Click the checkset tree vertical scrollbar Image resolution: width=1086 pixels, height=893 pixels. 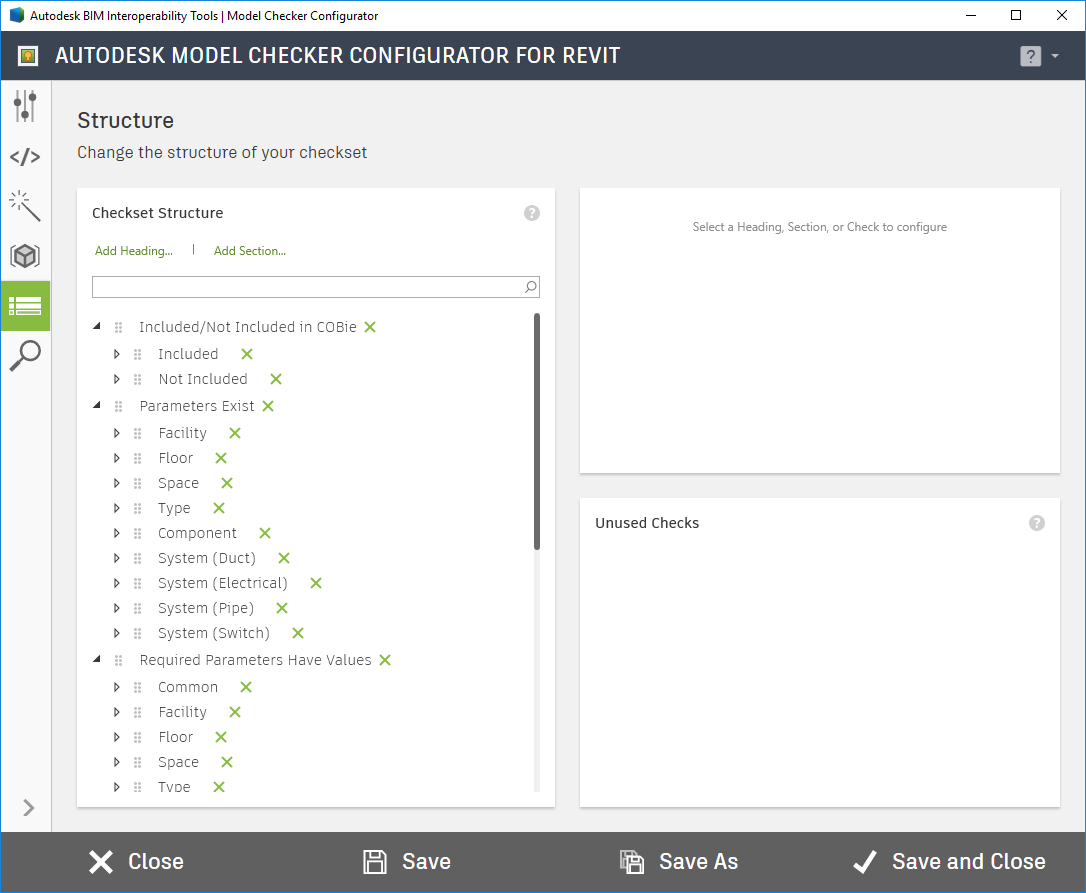pyautogui.click(x=537, y=432)
